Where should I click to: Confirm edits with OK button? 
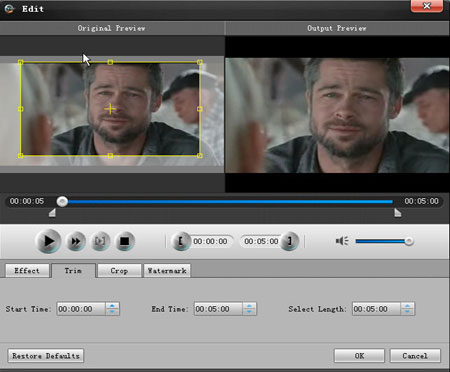359,356
